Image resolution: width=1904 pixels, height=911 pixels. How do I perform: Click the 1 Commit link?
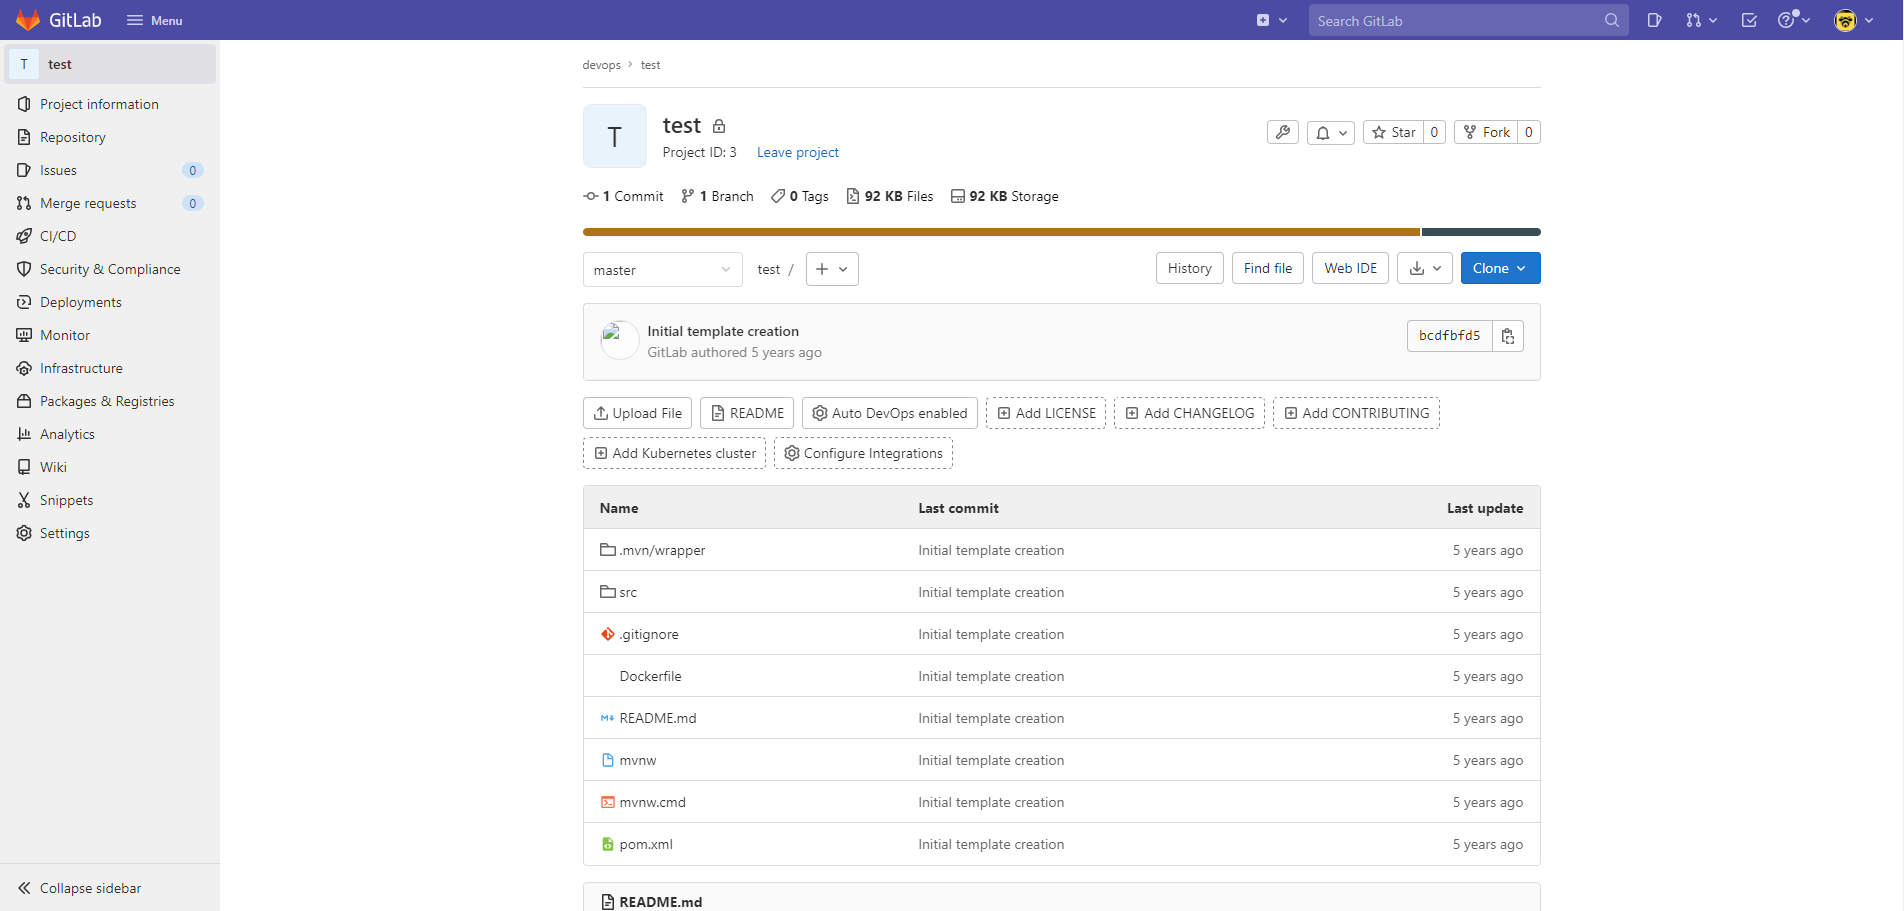623,196
